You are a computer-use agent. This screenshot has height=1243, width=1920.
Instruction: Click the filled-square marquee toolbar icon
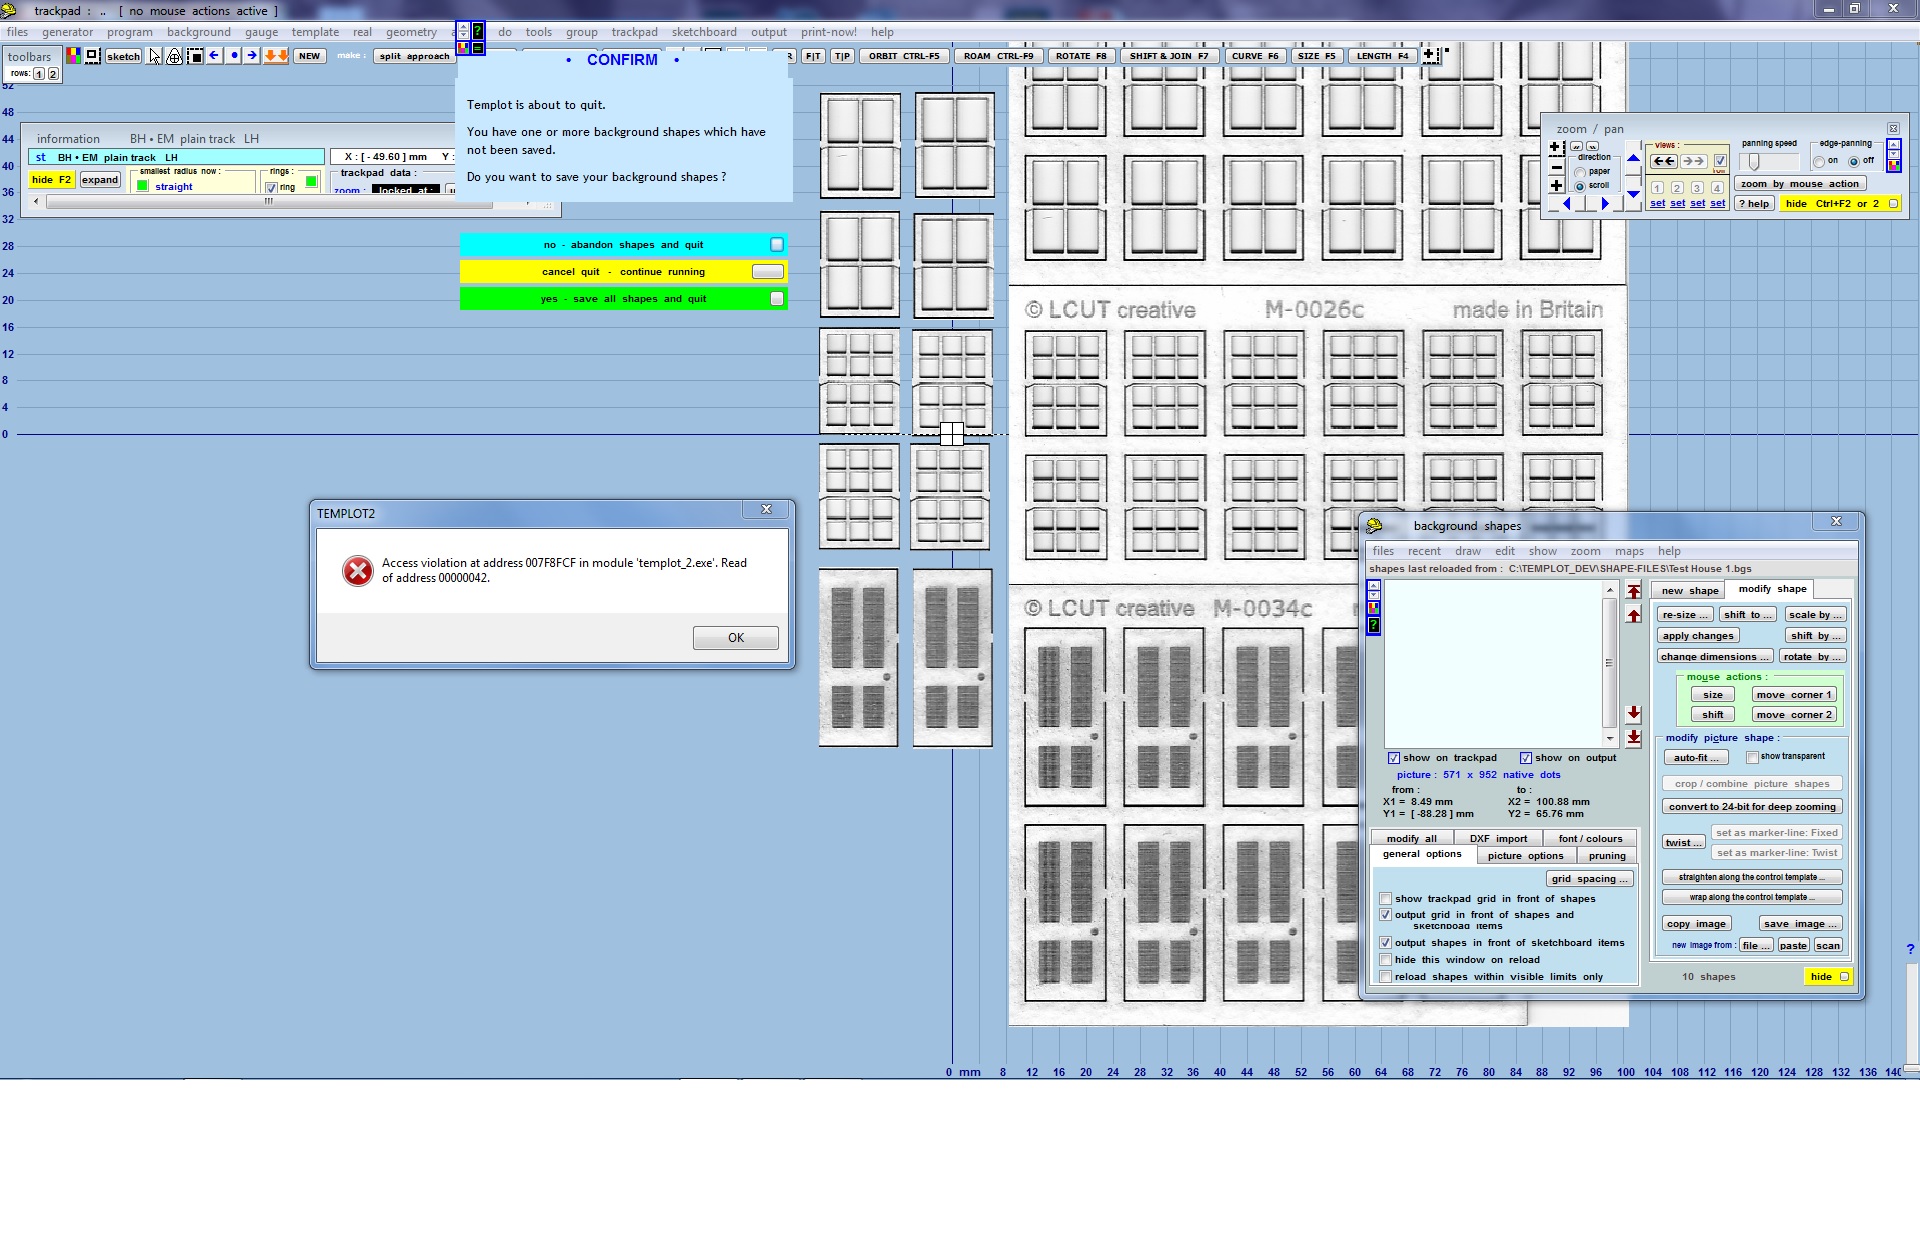[195, 56]
